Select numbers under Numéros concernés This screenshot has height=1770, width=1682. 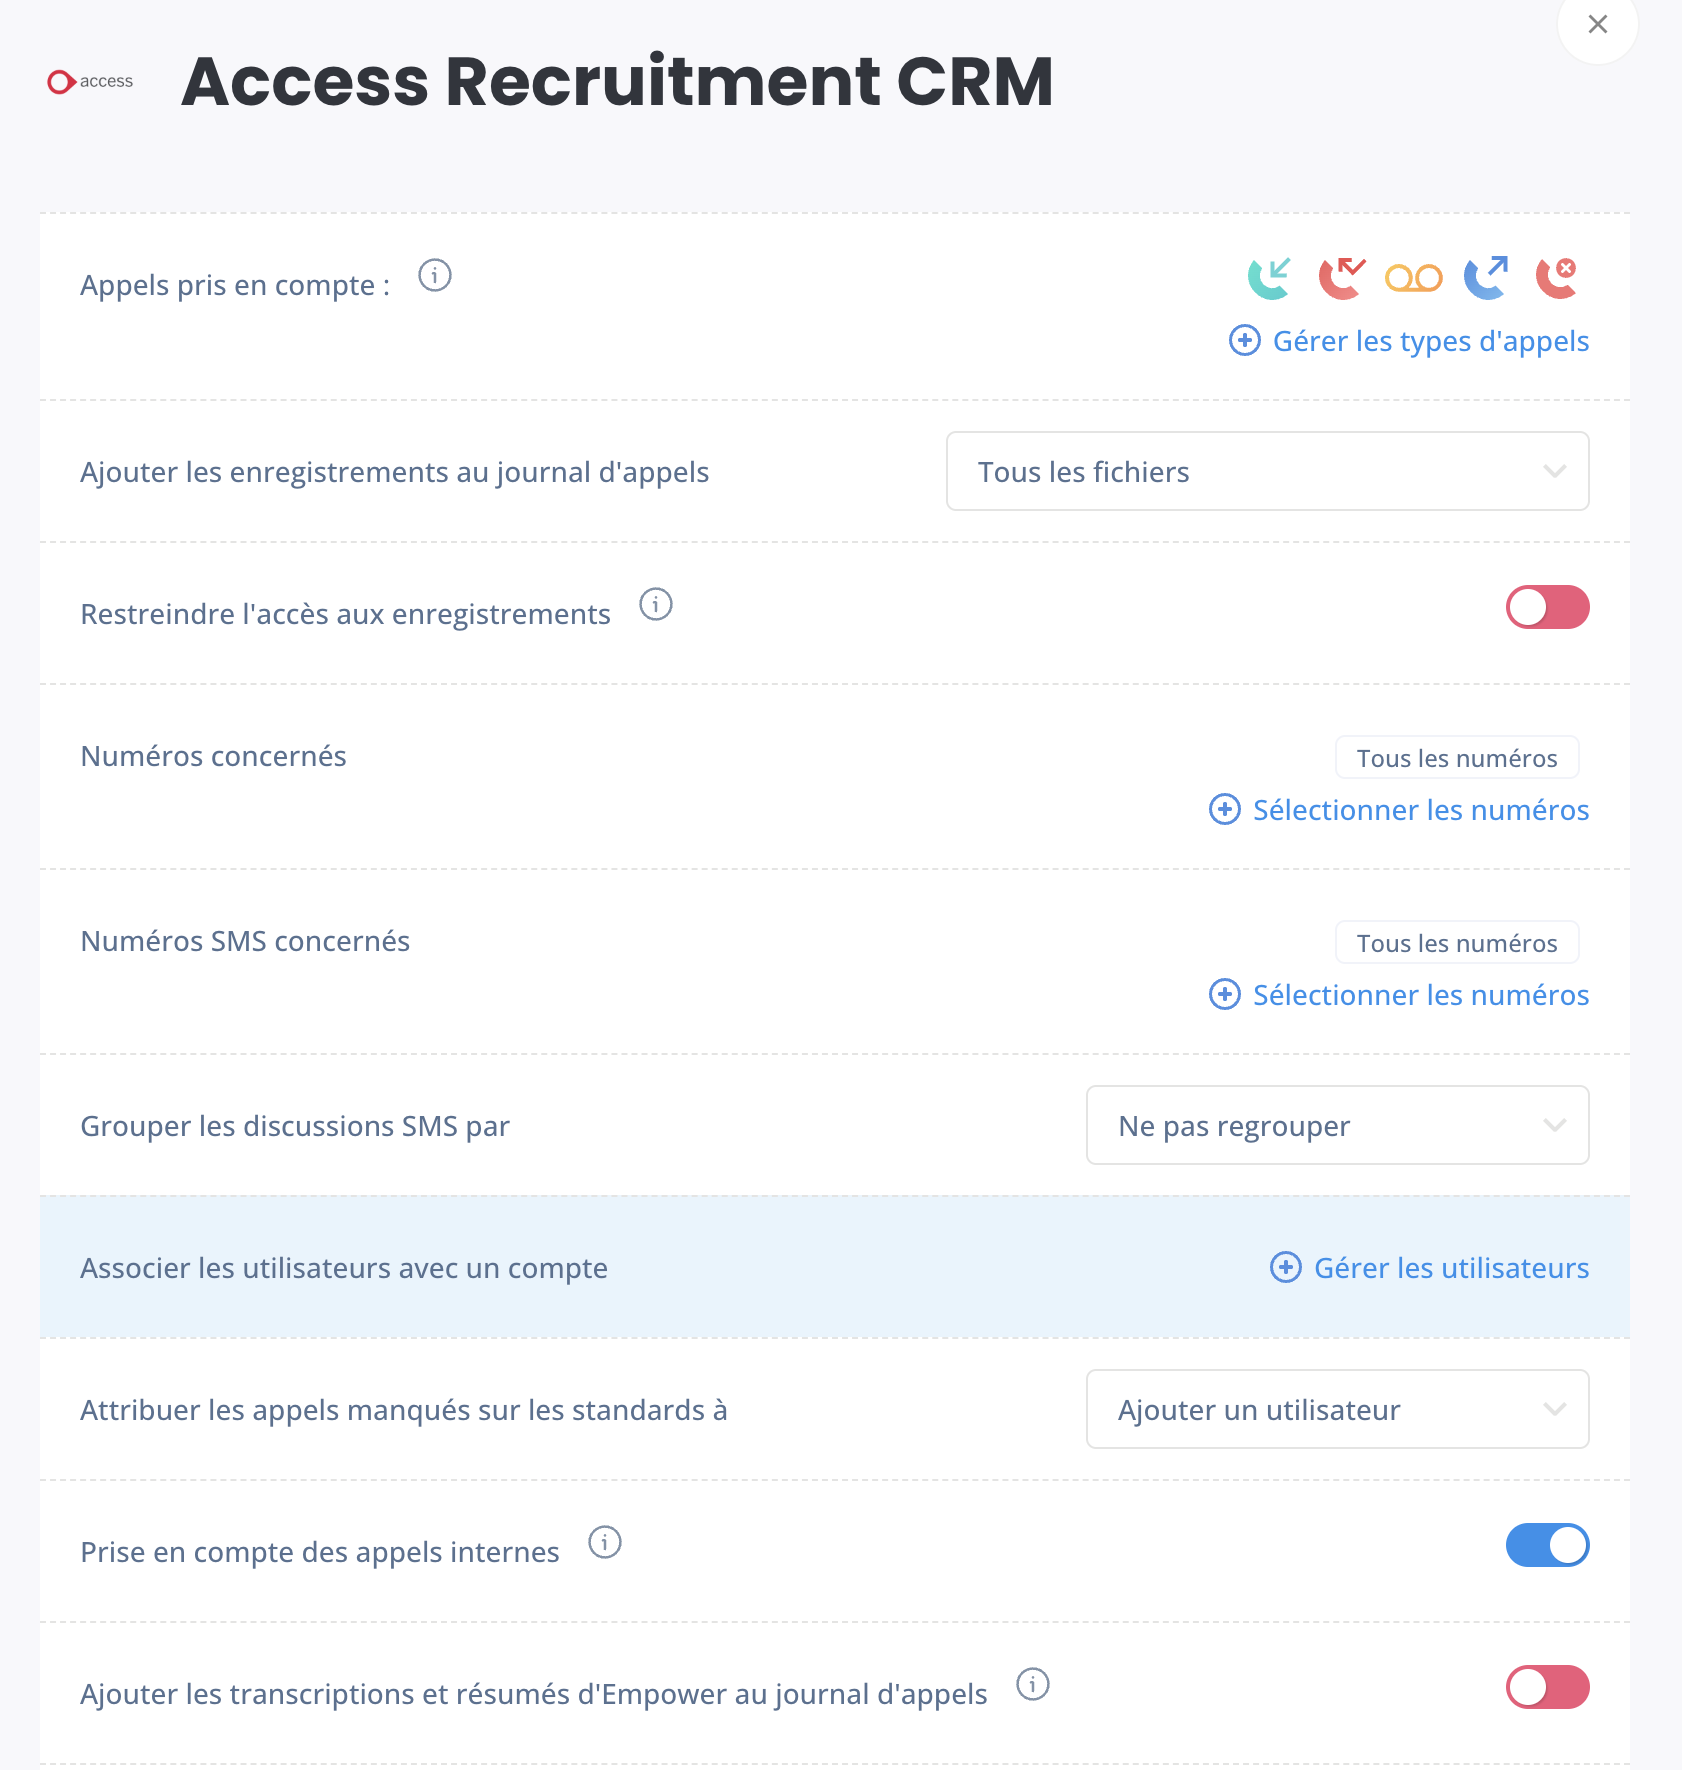(1399, 810)
